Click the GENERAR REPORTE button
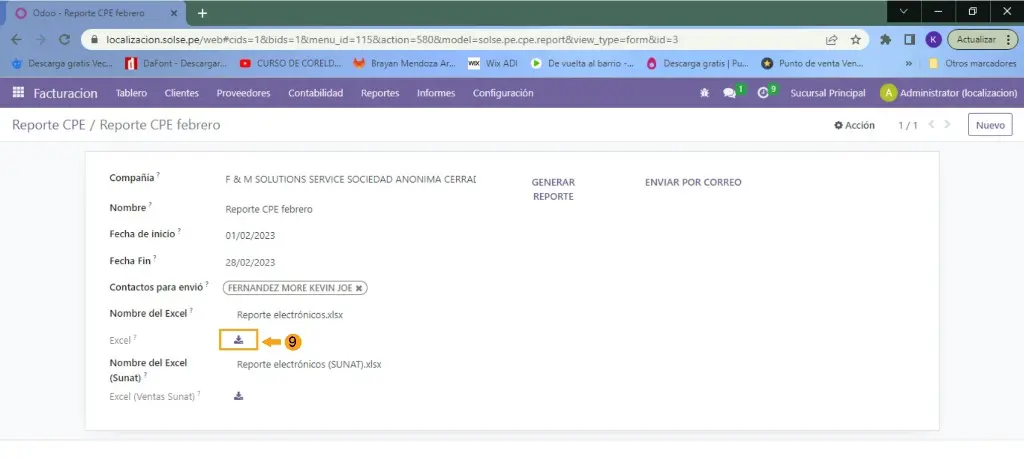This screenshot has height=459, width=1024. (553, 189)
